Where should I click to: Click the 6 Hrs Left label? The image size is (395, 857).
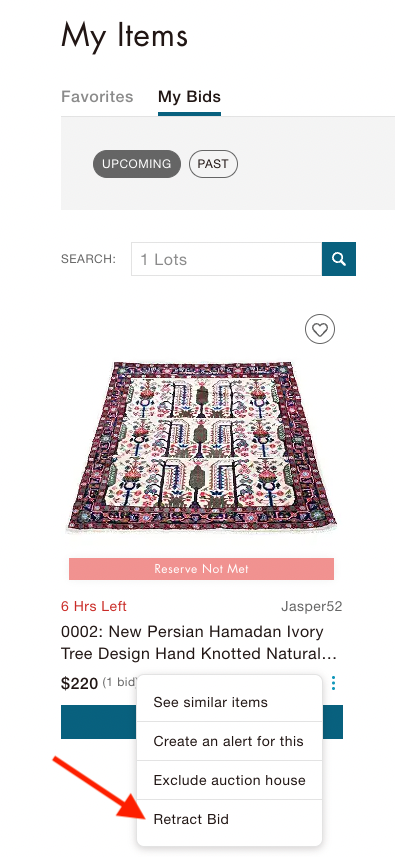[94, 607]
